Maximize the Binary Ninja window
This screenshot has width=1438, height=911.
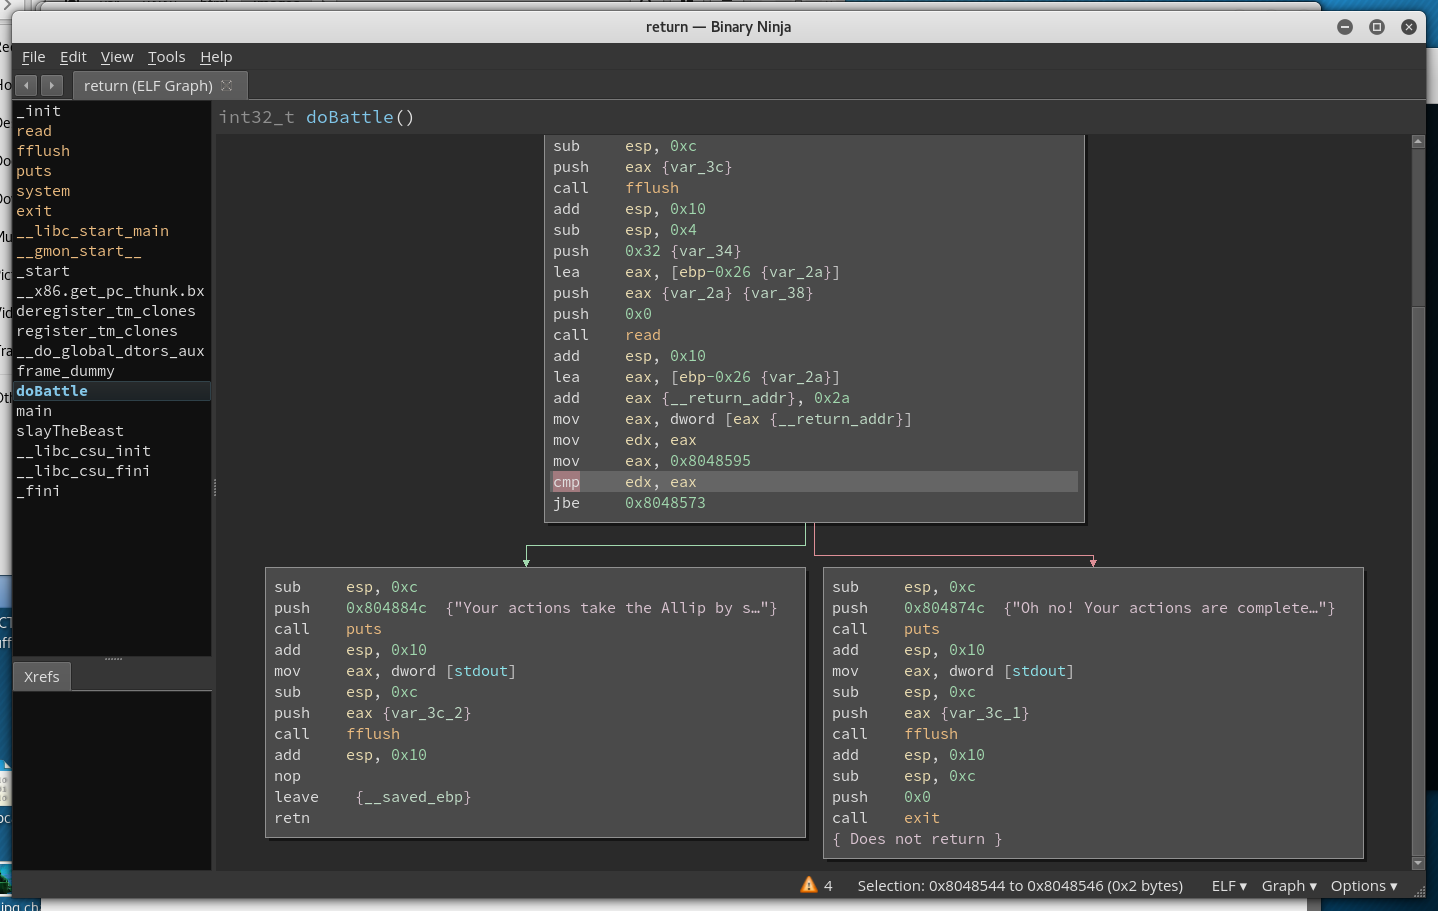tap(1377, 27)
